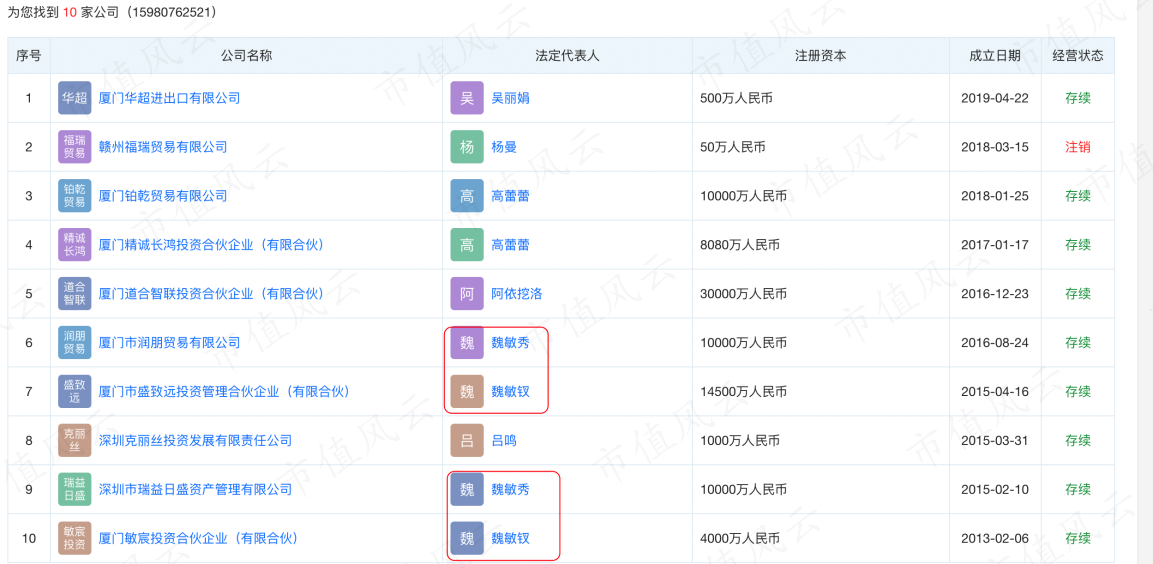The width and height of the screenshot is (1153, 564).
Task: Open 厦门道合智联投资合伙企业 link
Action: [211, 293]
